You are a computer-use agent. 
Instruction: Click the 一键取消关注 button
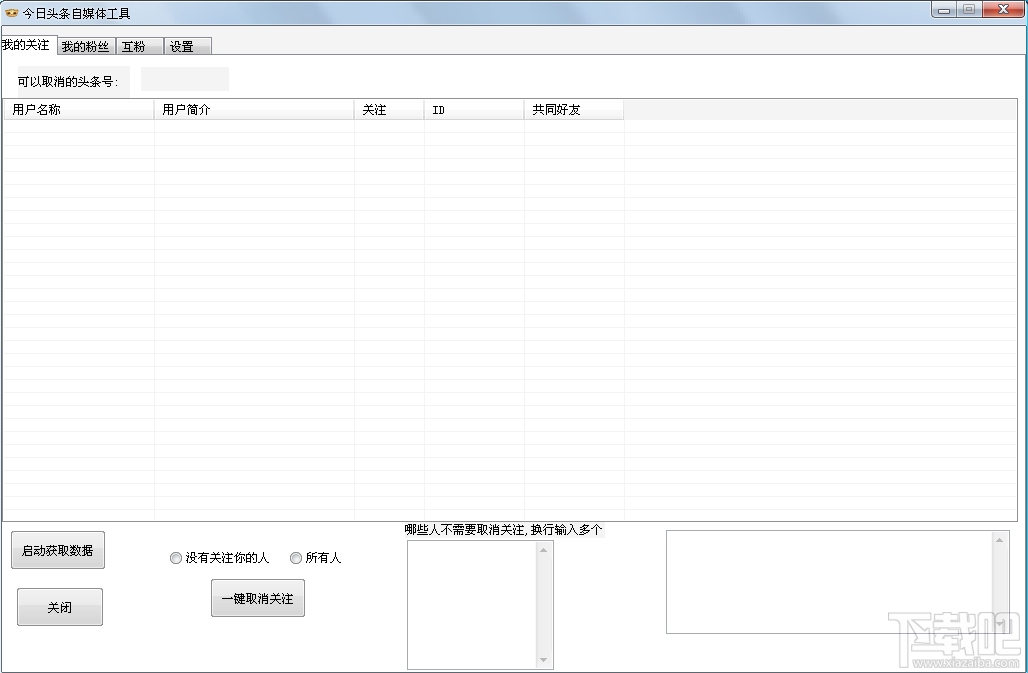258,598
